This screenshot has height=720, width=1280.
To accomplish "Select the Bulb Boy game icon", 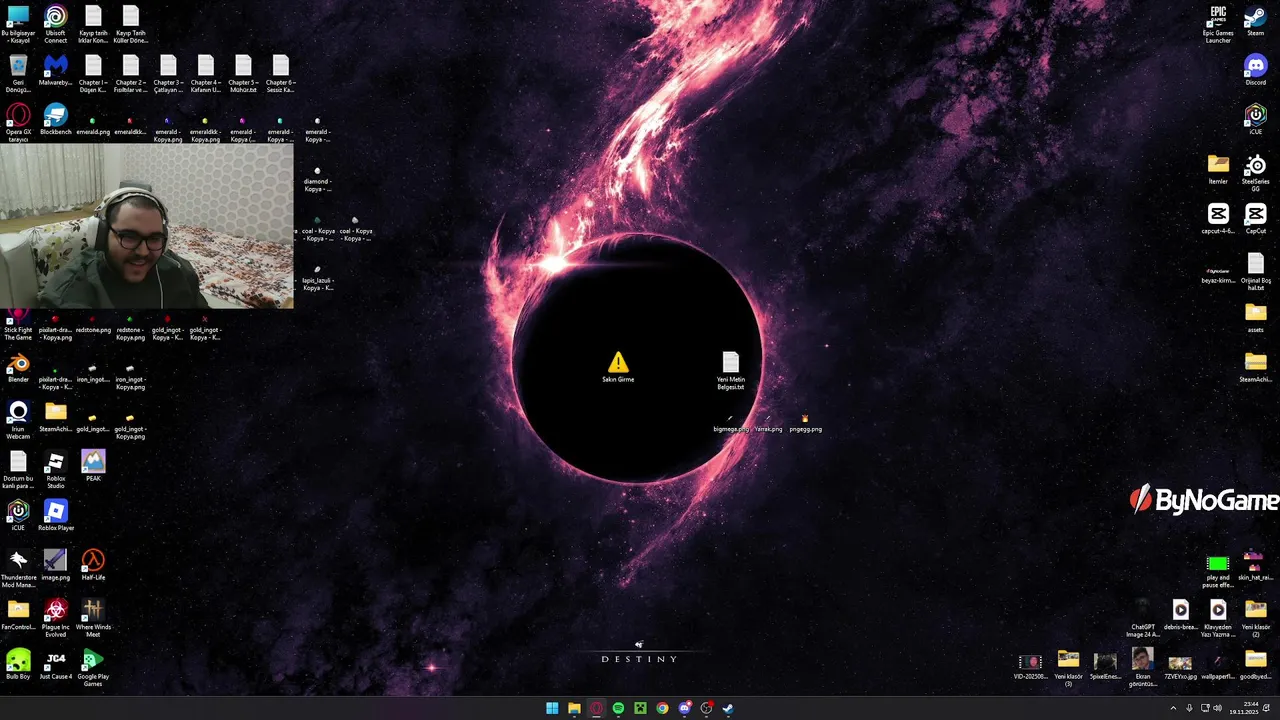I will (18, 664).
